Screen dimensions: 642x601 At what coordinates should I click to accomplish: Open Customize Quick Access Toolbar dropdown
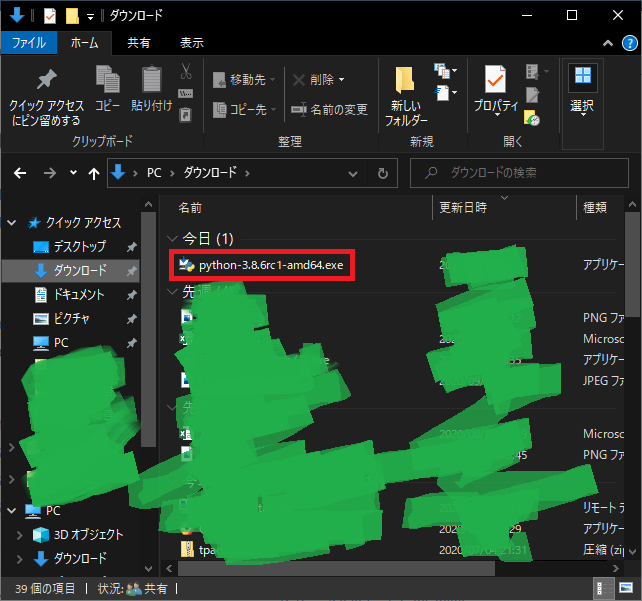click(90, 16)
